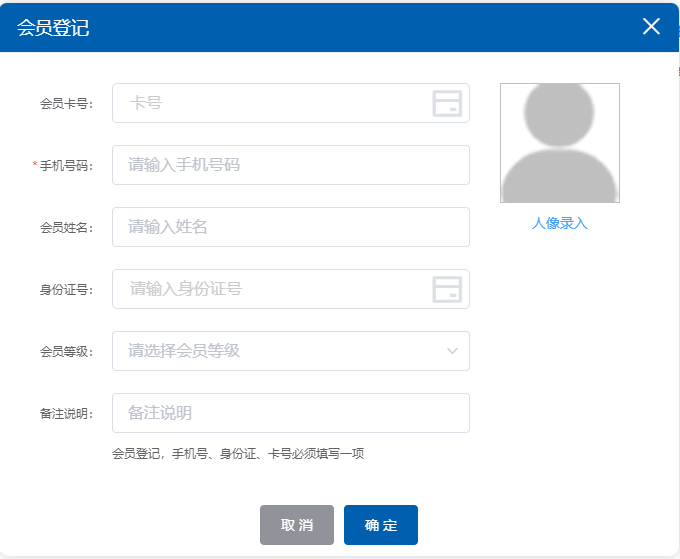Click the hint text below 备注说明 field
The height and width of the screenshot is (559, 680).
[x=238, y=454]
